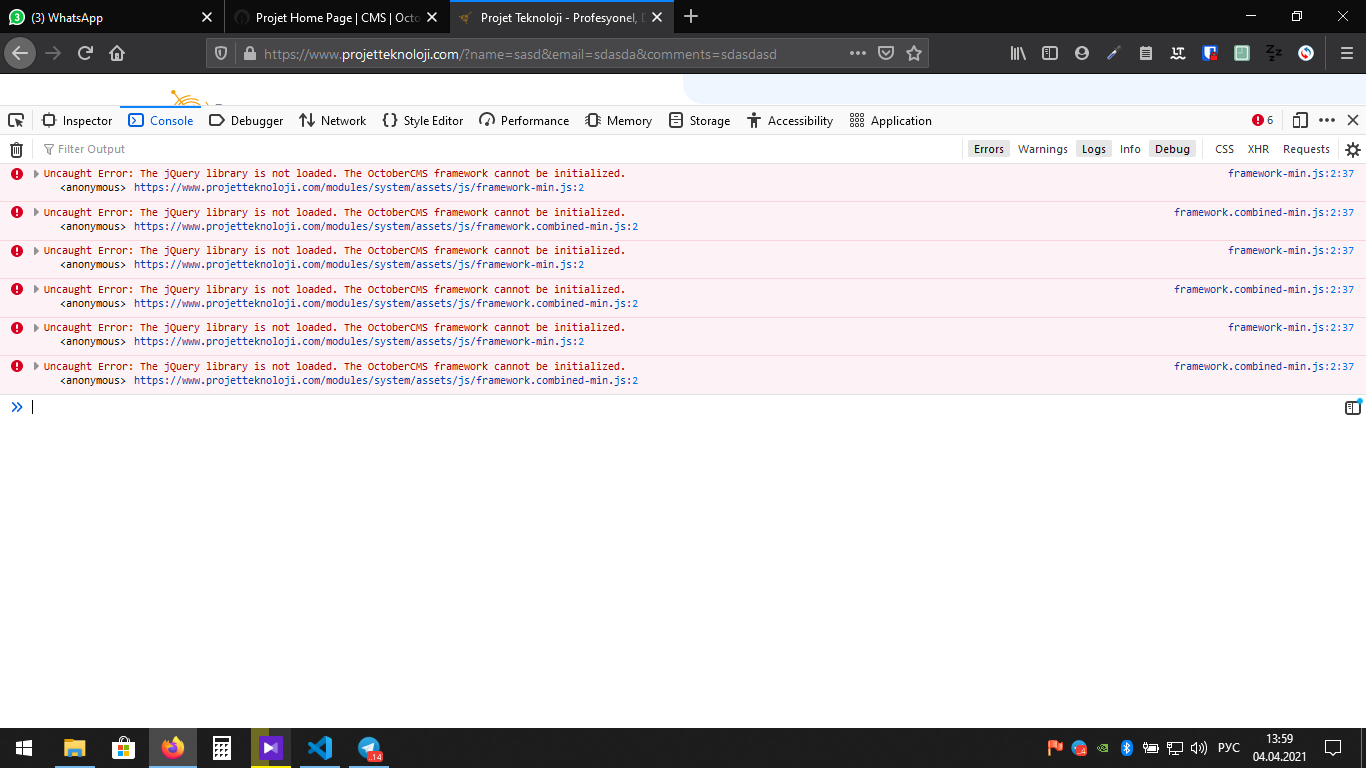The image size is (1366, 768).
Task: Open Visual Studio Code from taskbar
Action: click(x=320, y=748)
